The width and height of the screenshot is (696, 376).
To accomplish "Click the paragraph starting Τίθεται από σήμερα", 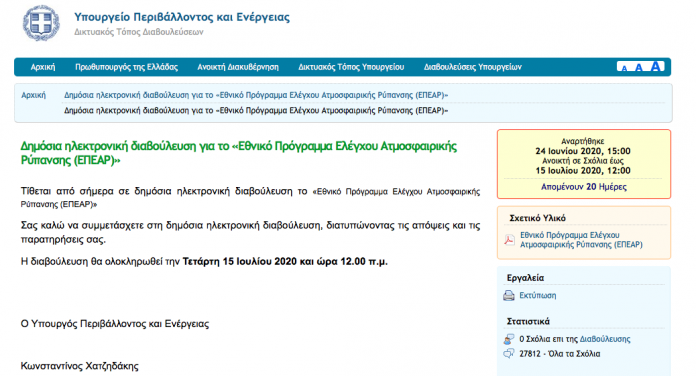I will pos(250,198).
